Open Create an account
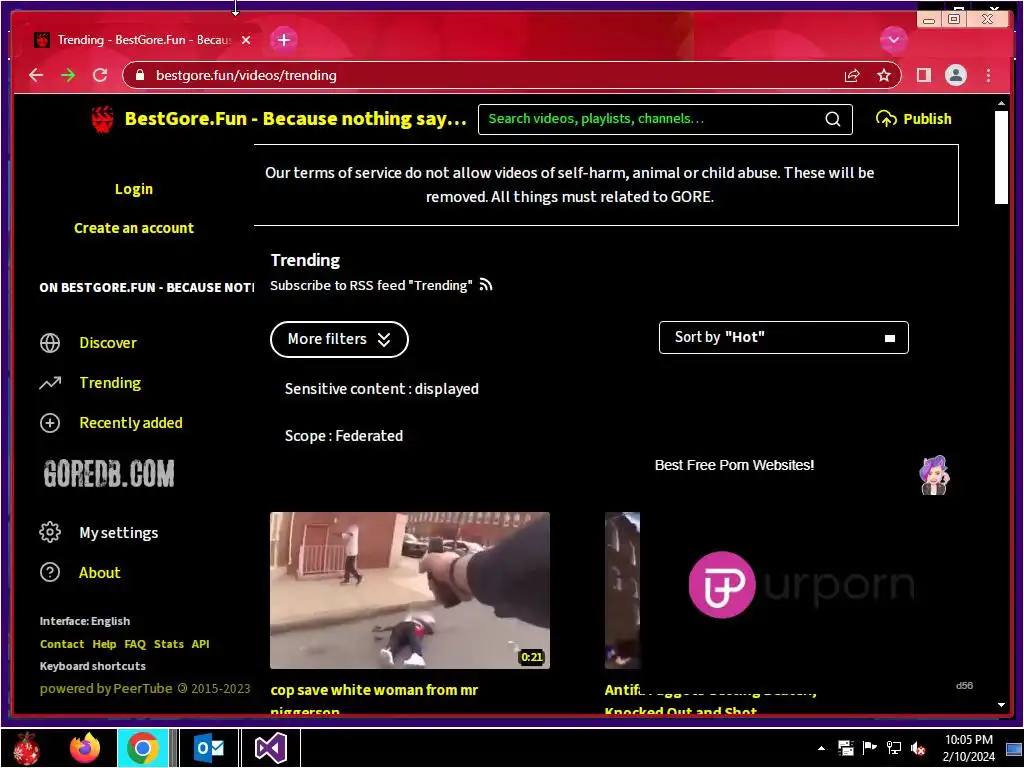The width and height of the screenshot is (1024, 768). click(x=134, y=228)
